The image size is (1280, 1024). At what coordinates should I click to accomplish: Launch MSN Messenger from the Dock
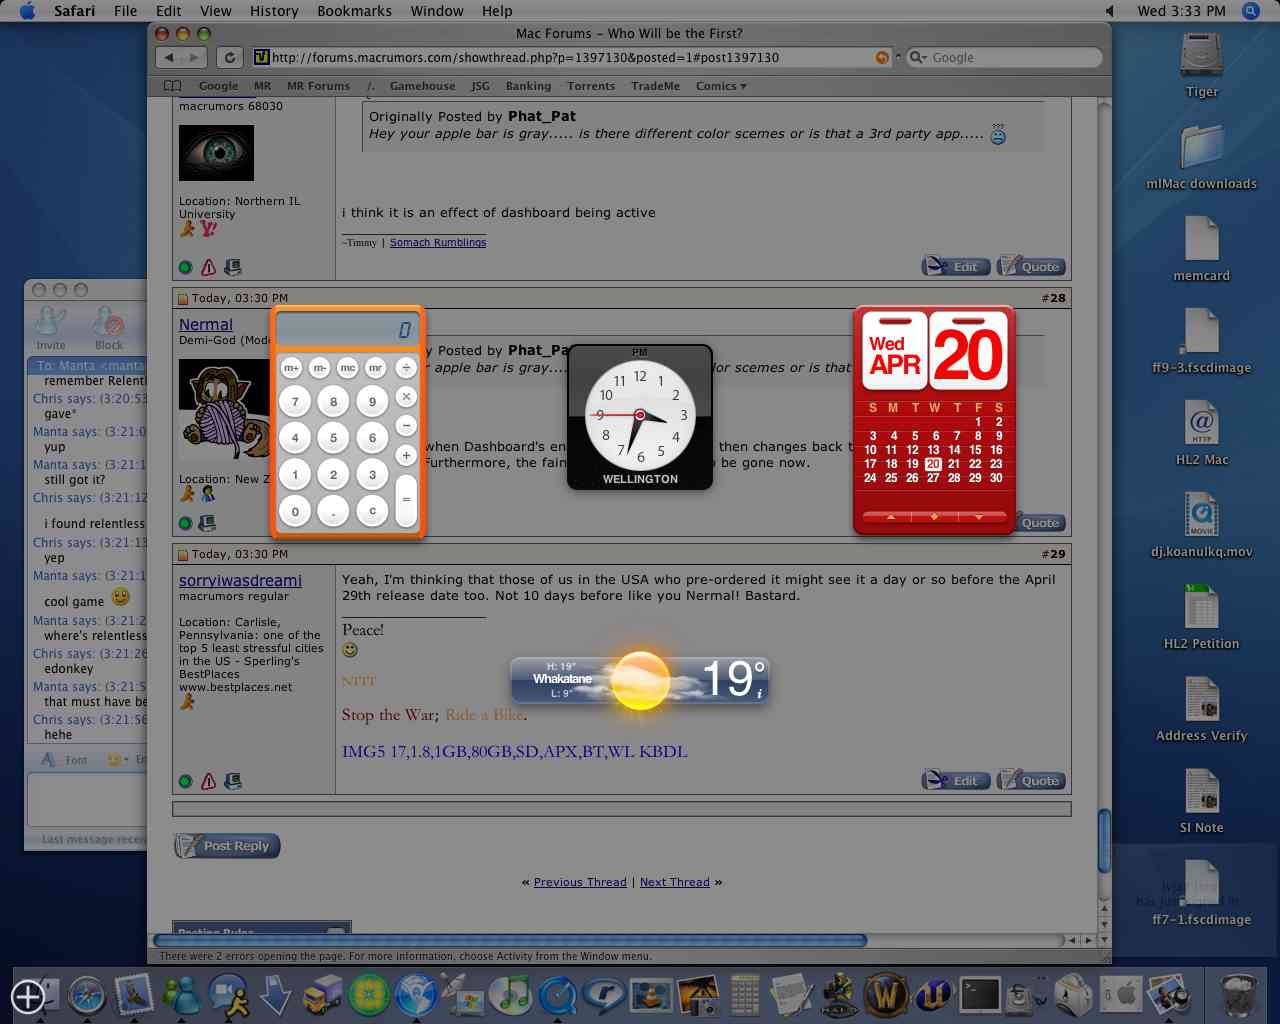183,995
